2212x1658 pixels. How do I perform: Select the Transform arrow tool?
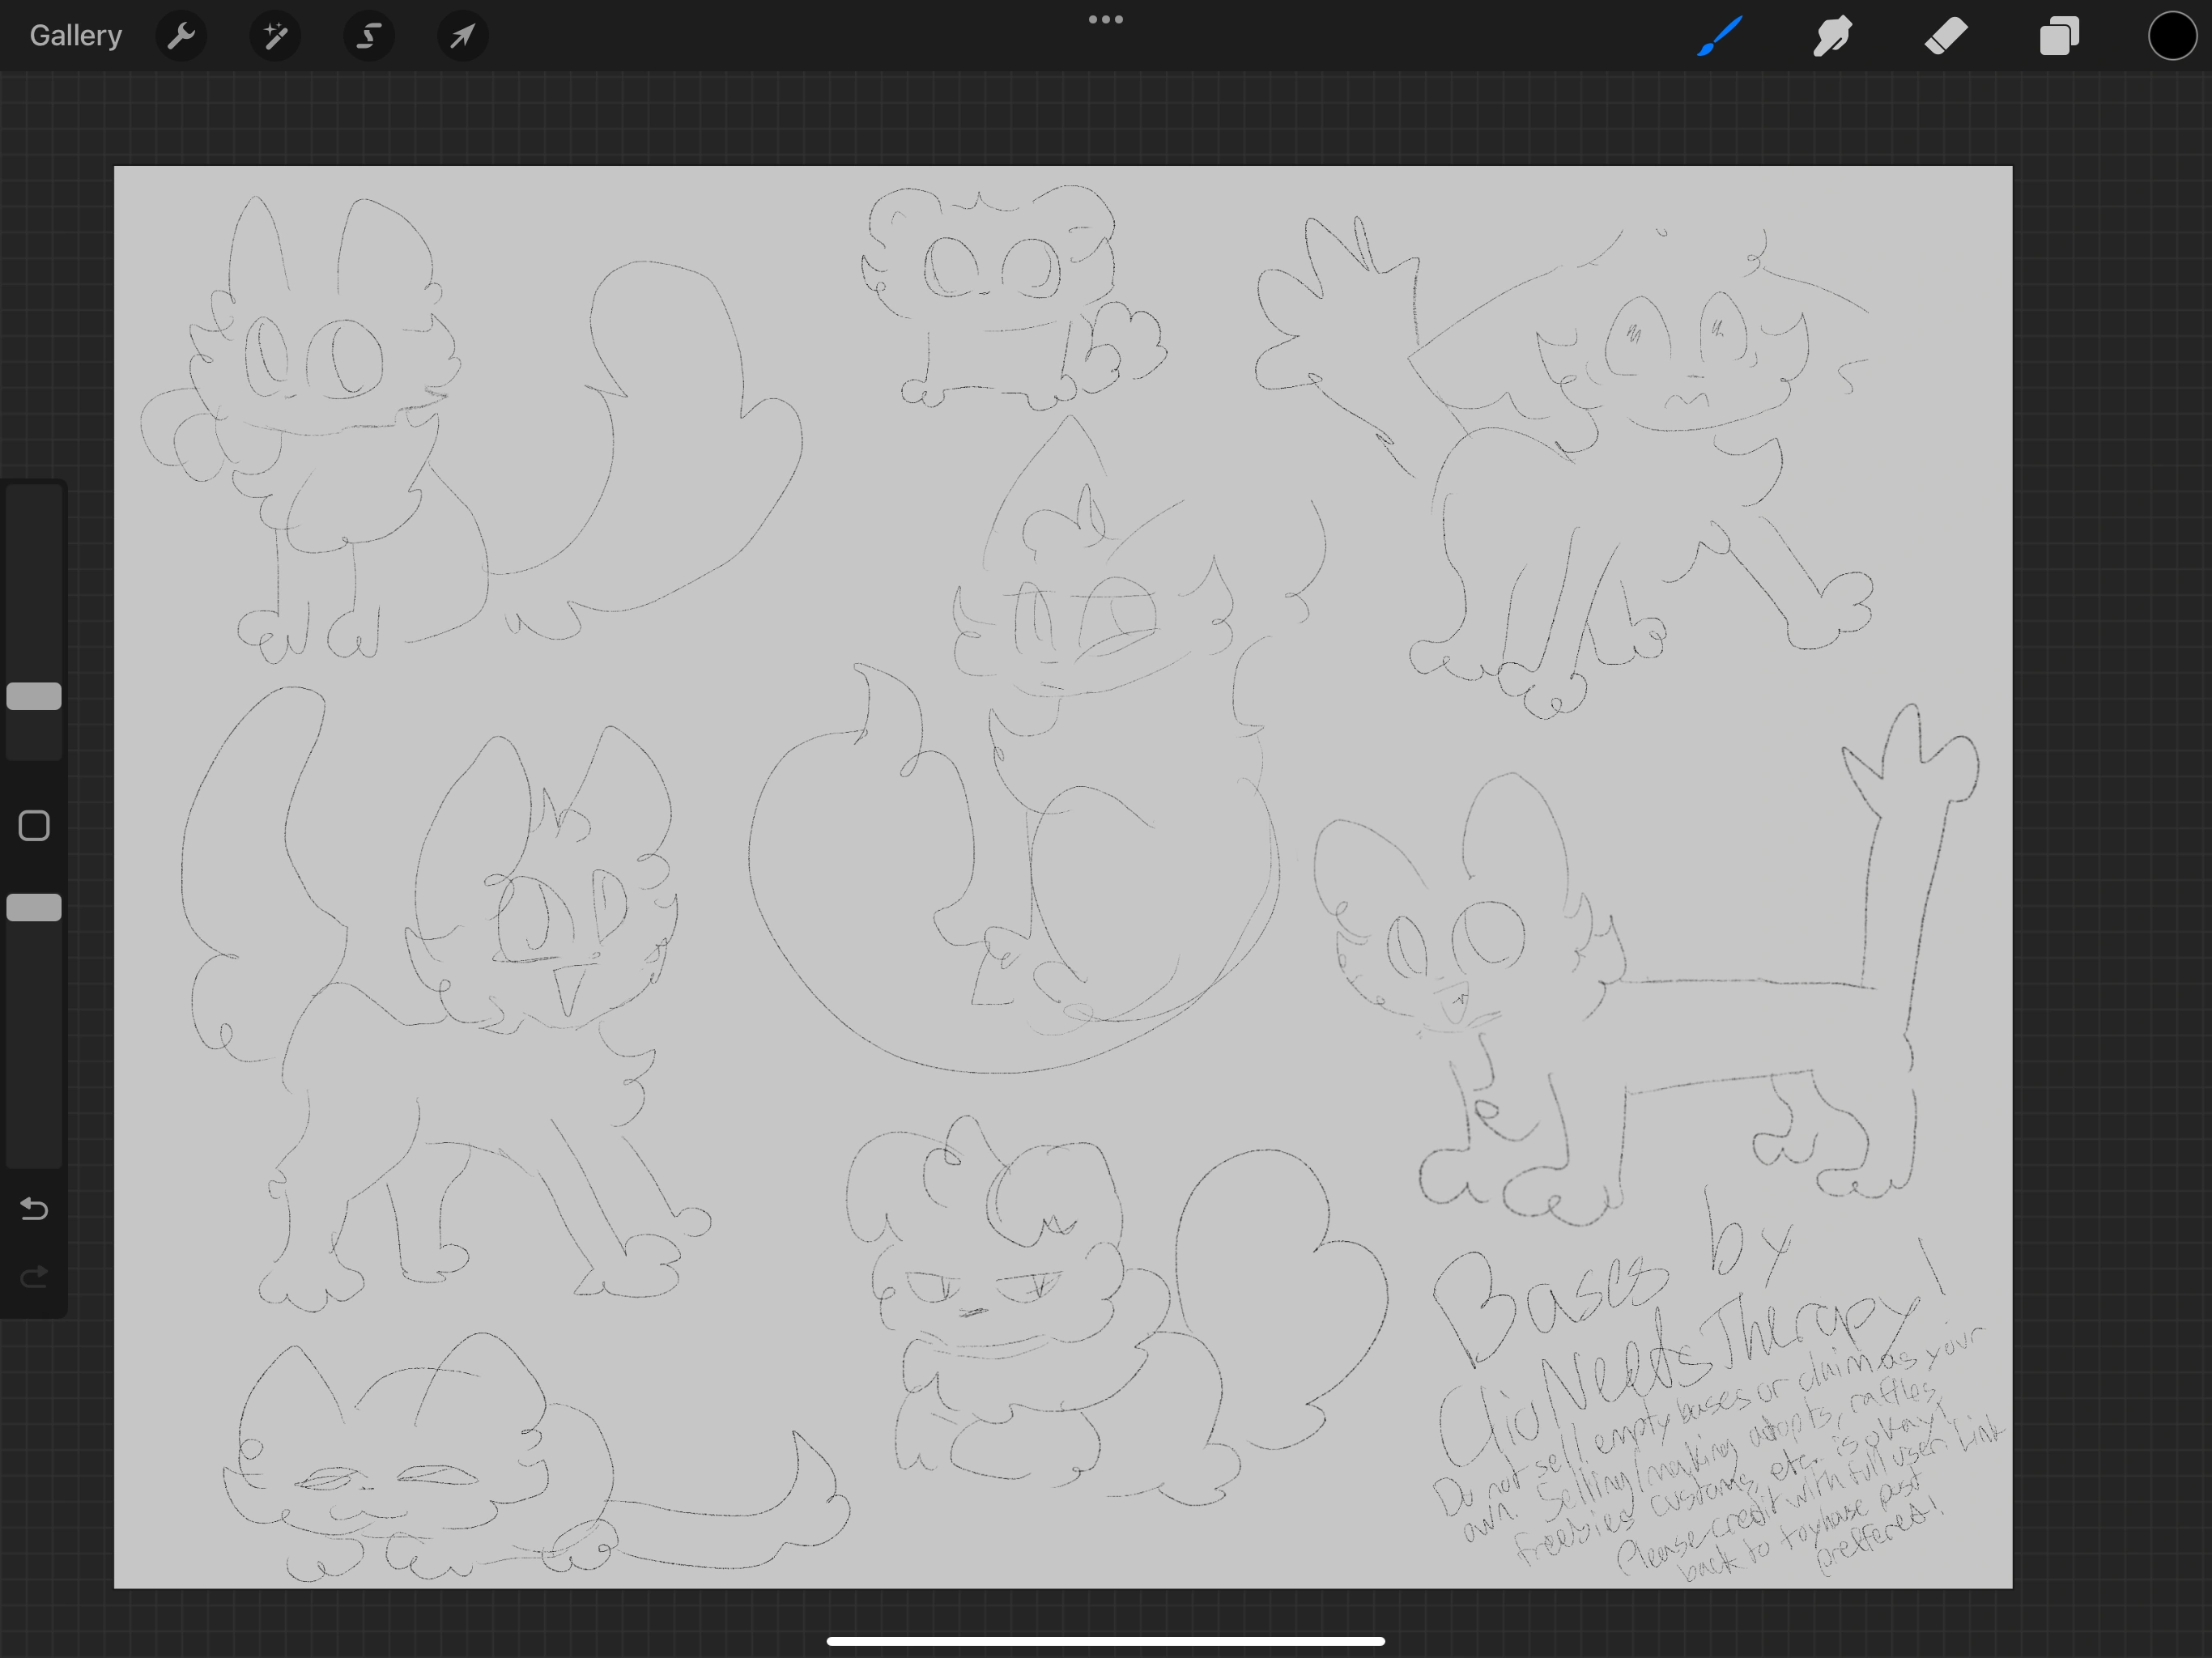tap(461, 36)
